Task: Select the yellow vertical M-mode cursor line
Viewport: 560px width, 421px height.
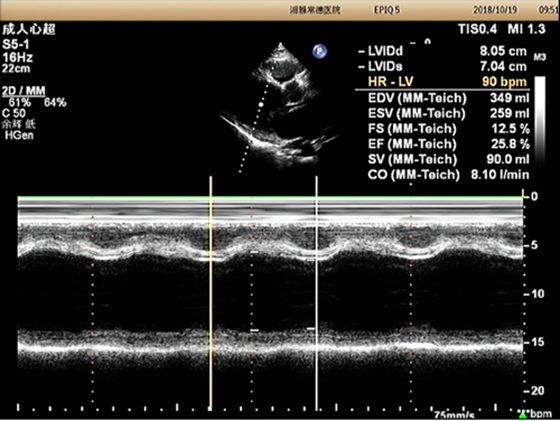Action: click(x=211, y=294)
